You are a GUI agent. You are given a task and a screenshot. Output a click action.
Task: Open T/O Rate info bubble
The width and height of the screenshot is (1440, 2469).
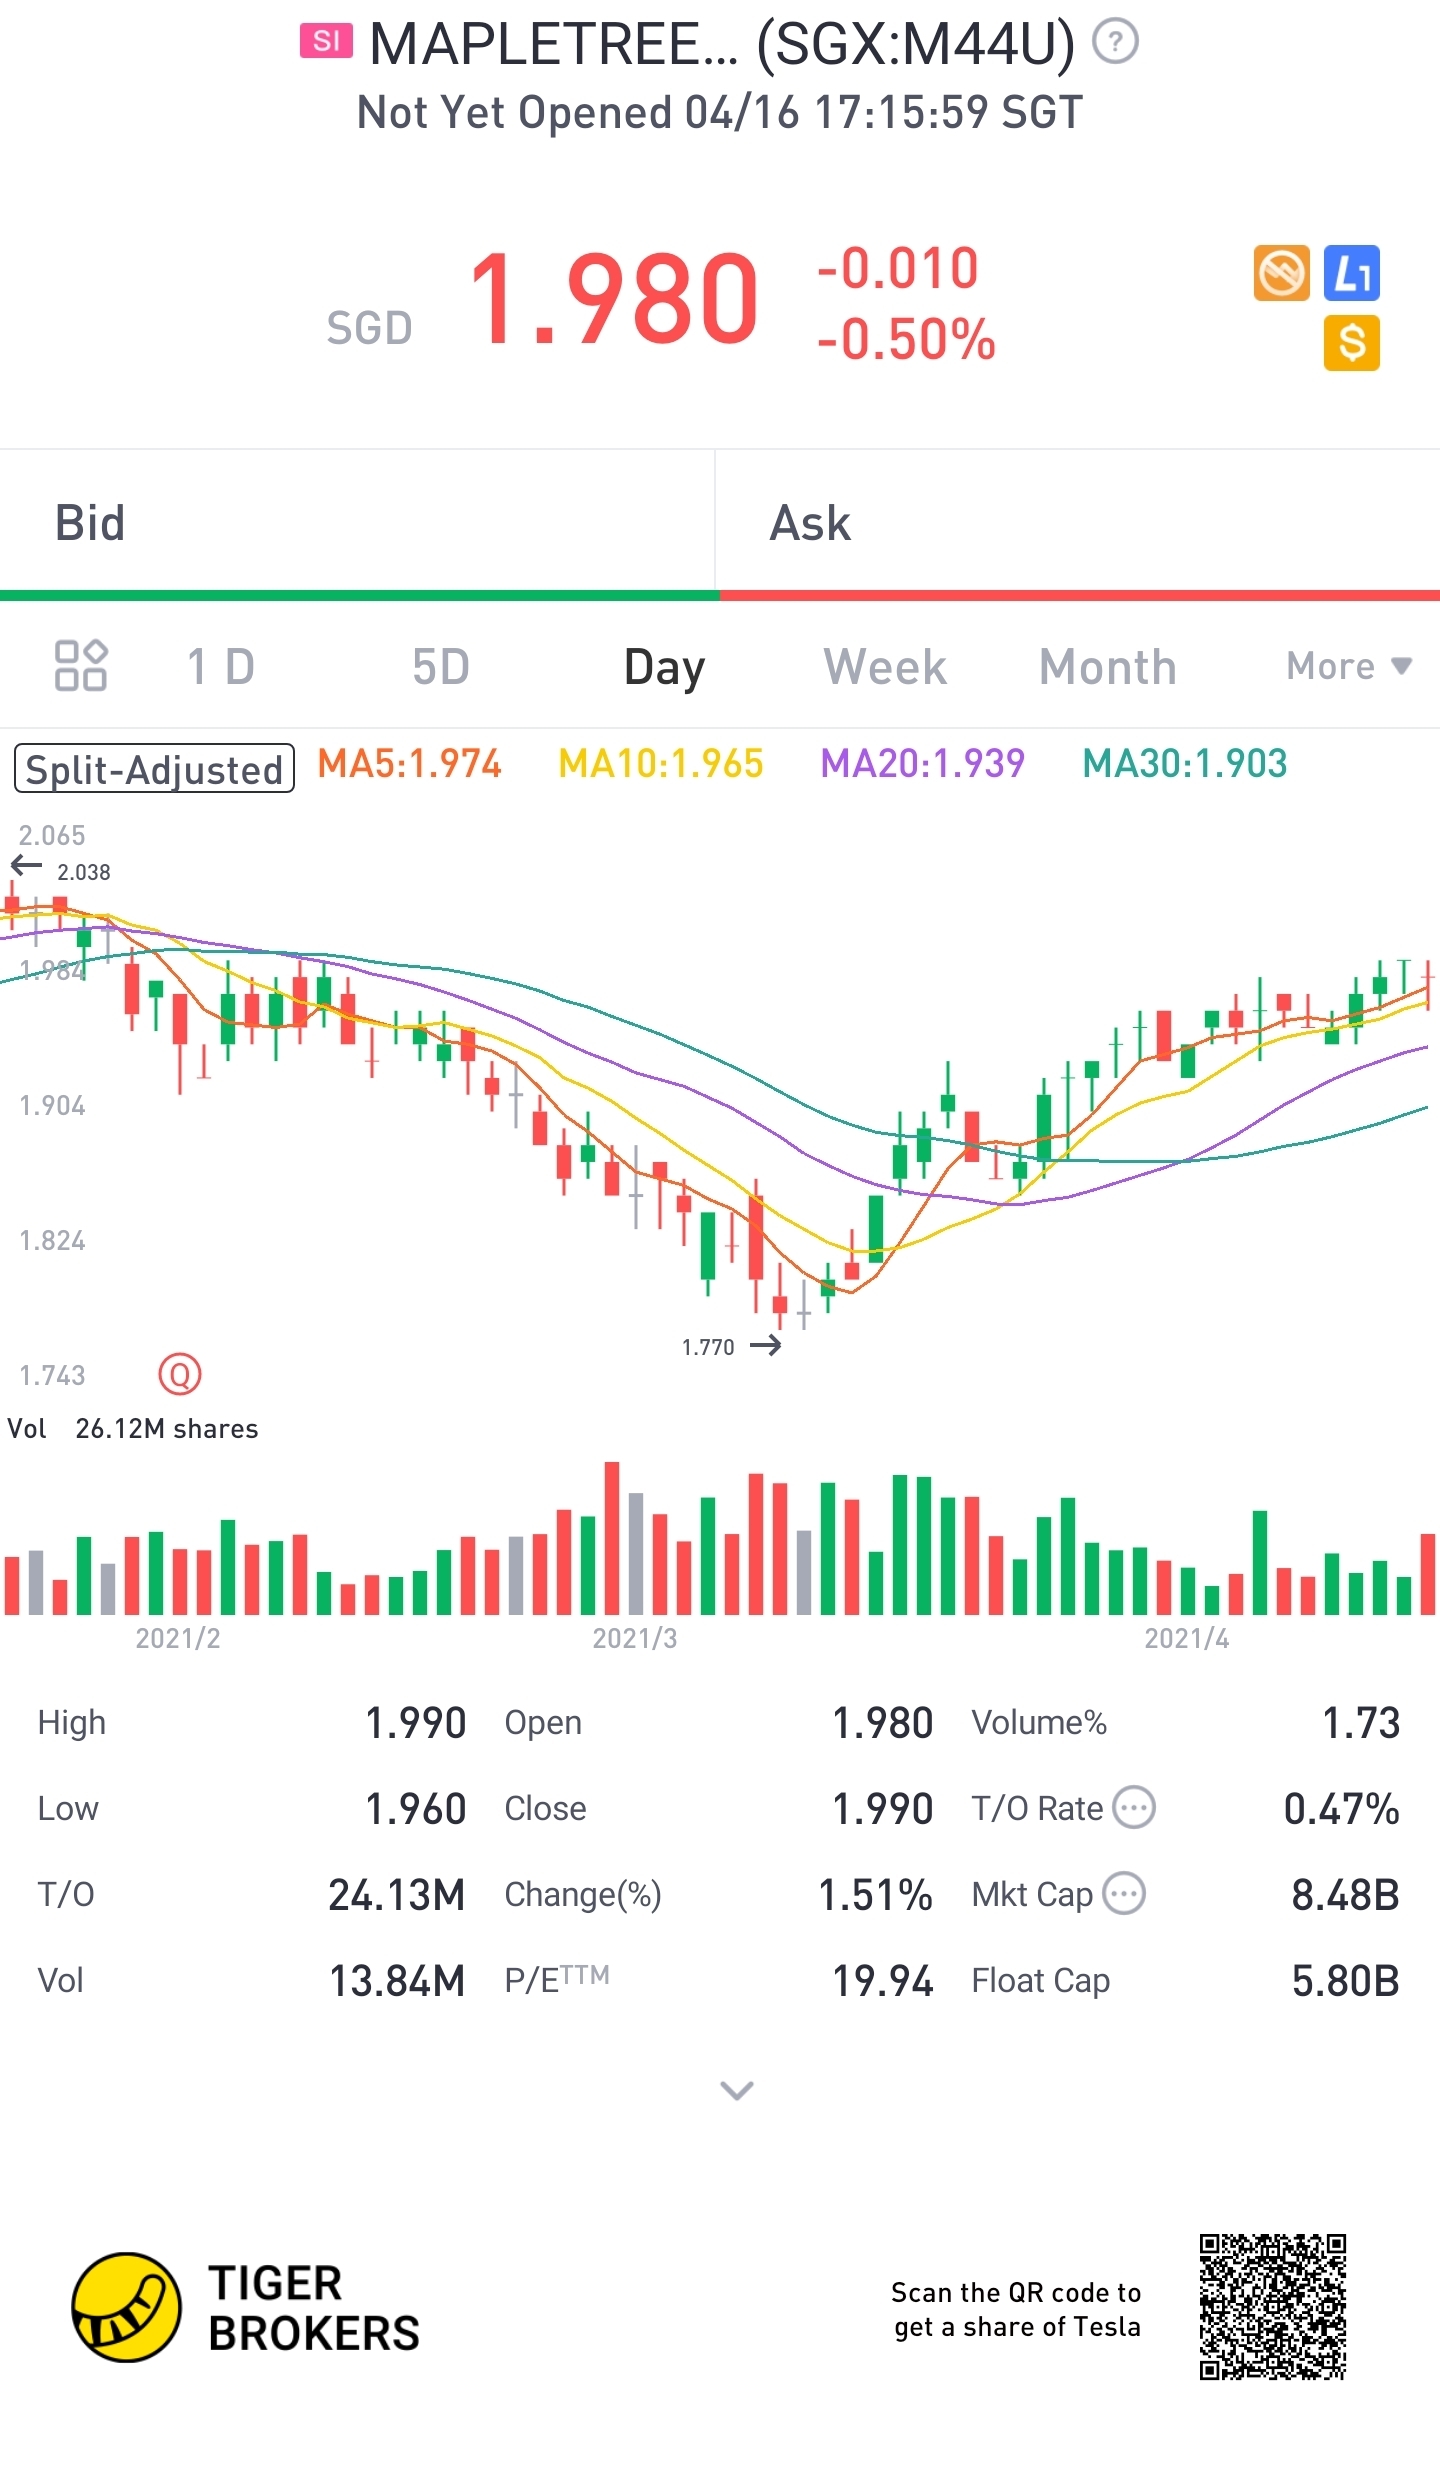click(x=1134, y=1807)
